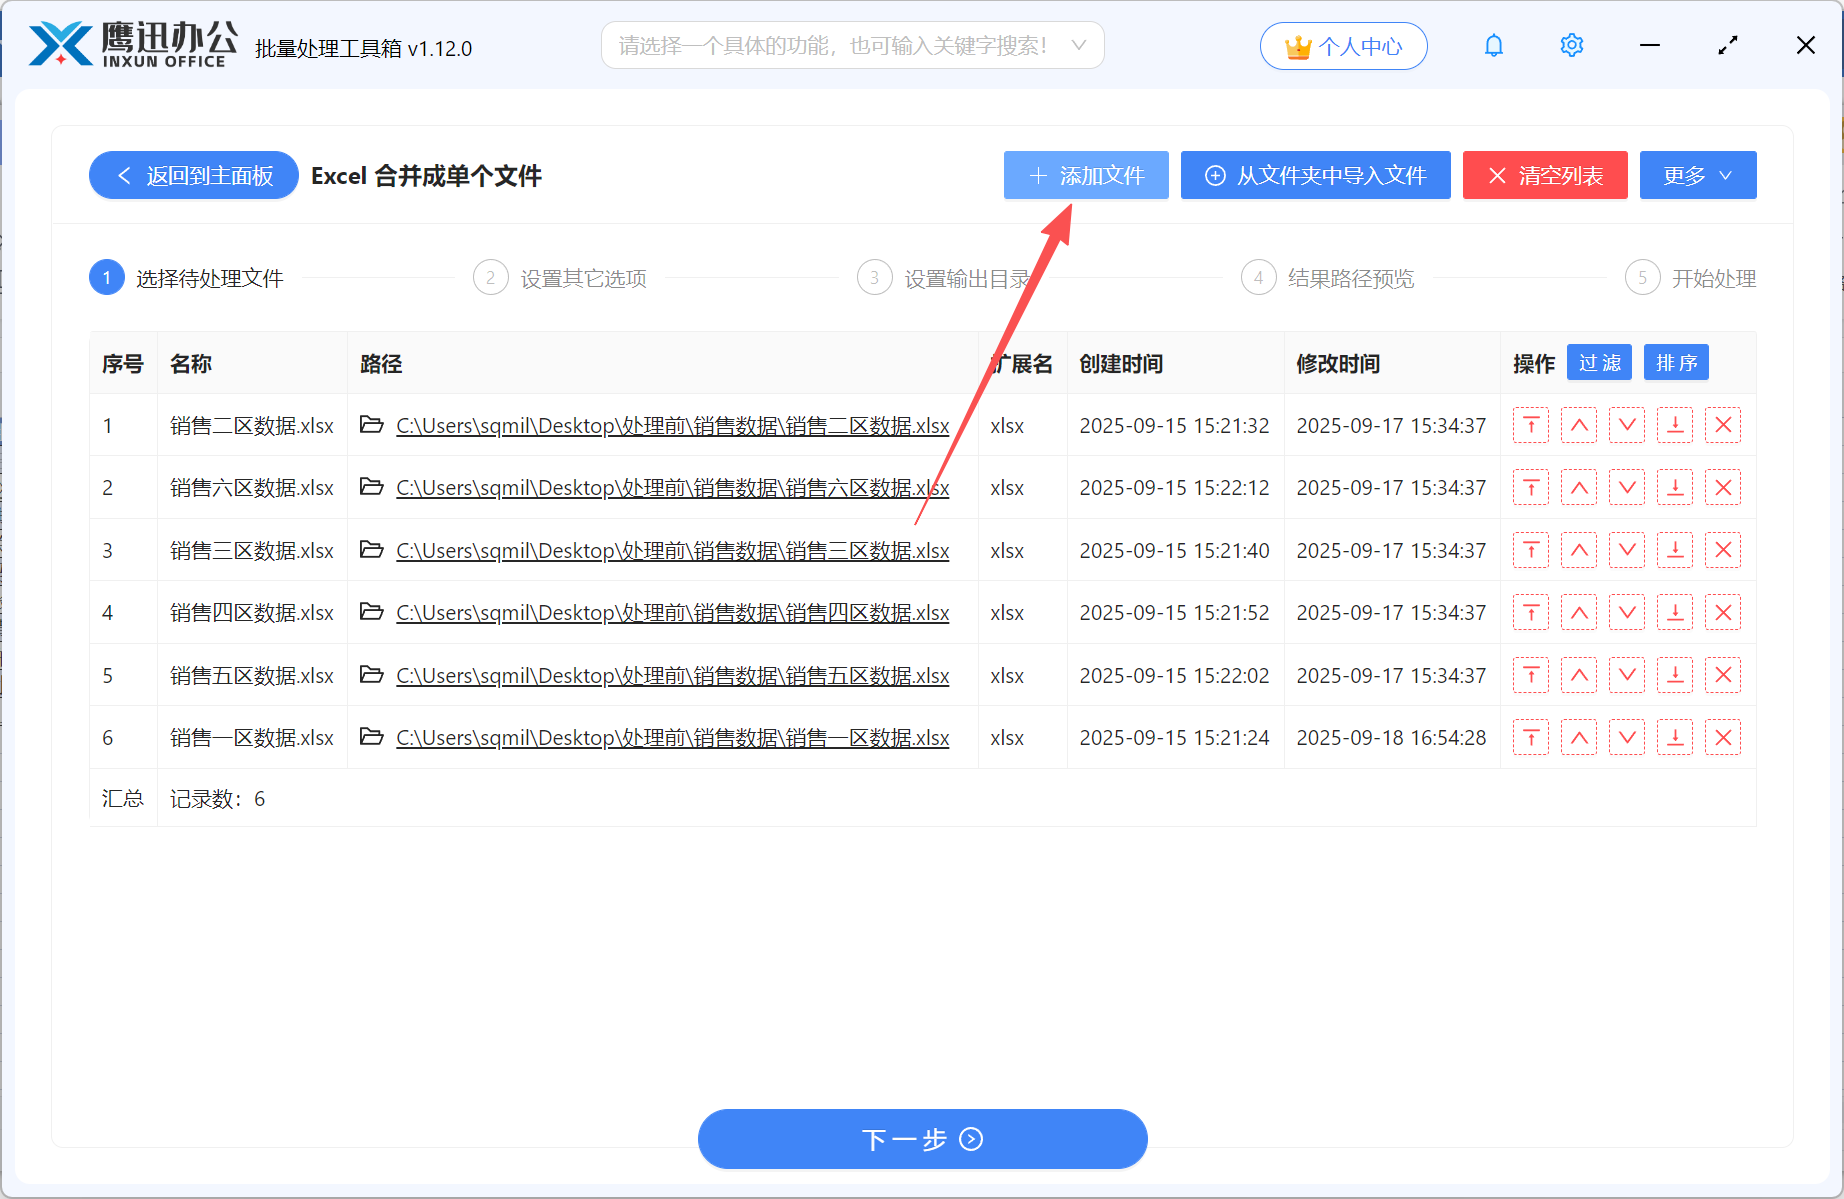Move 销售三区数据.xlsx down one row
The height and width of the screenshot is (1199, 1844).
click(x=1627, y=550)
